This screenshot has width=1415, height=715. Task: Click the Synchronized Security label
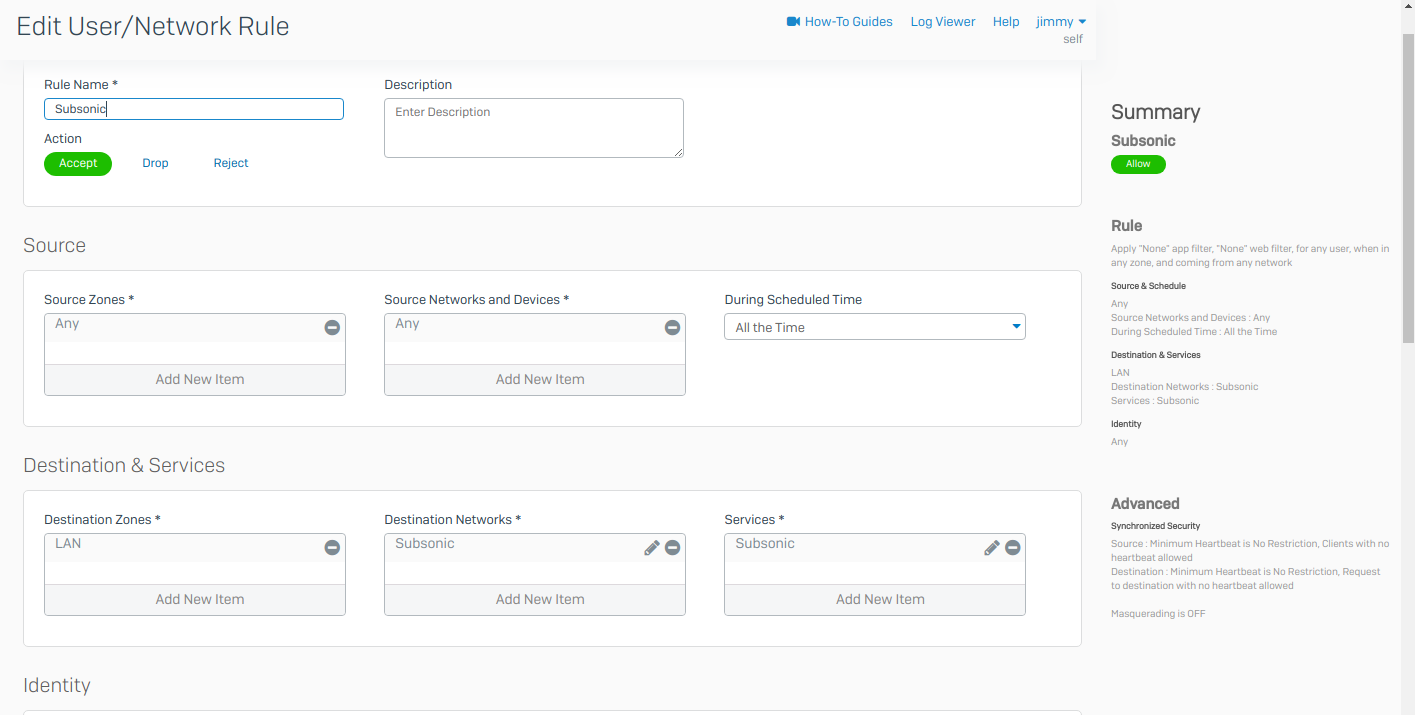click(1156, 526)
